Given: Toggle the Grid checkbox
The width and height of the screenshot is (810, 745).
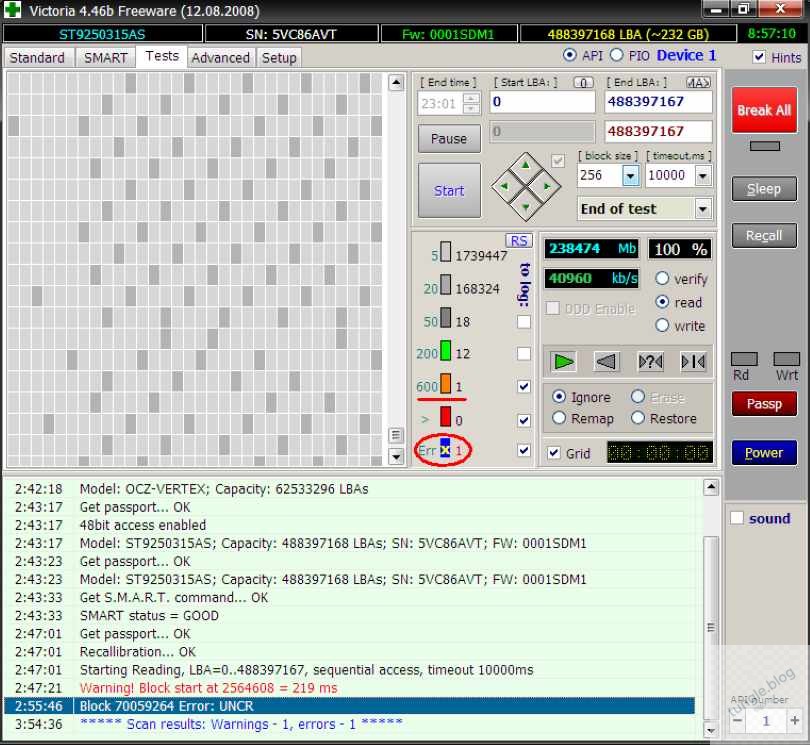Looking at the screenshot, I should pyautogui.click(x=554, y=453).
